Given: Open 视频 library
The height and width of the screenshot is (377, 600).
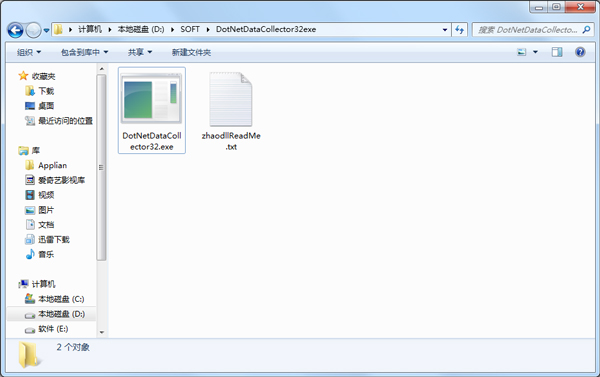Looking at the screenshot, I should coord(46,195).
